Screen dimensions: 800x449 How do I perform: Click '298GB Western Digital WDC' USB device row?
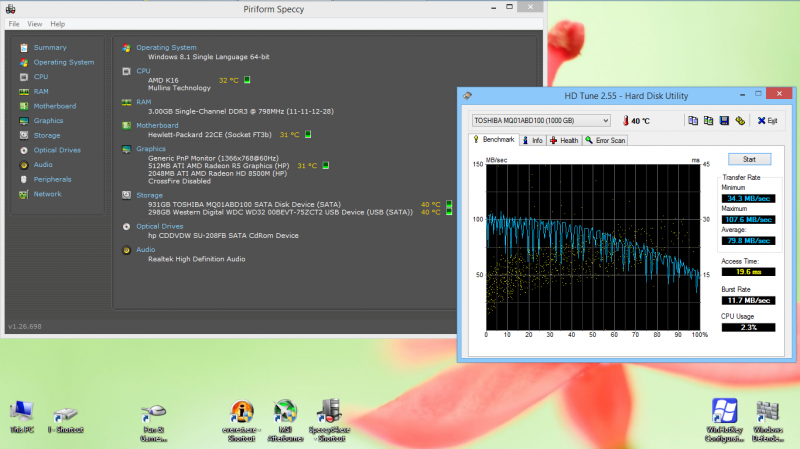[280, 212]
